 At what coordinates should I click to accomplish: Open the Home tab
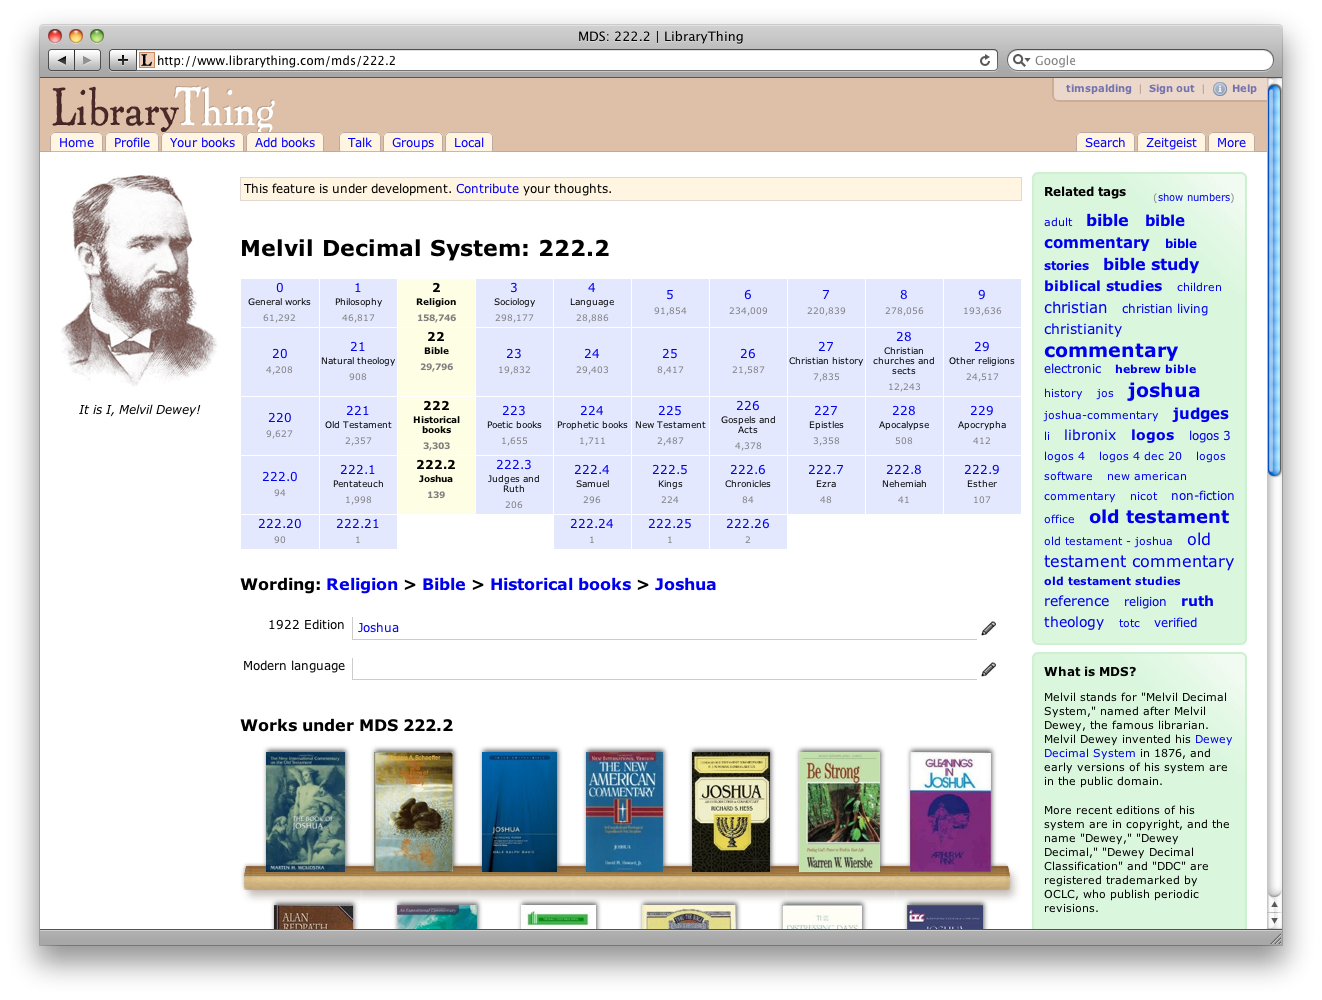pos(76,142)
